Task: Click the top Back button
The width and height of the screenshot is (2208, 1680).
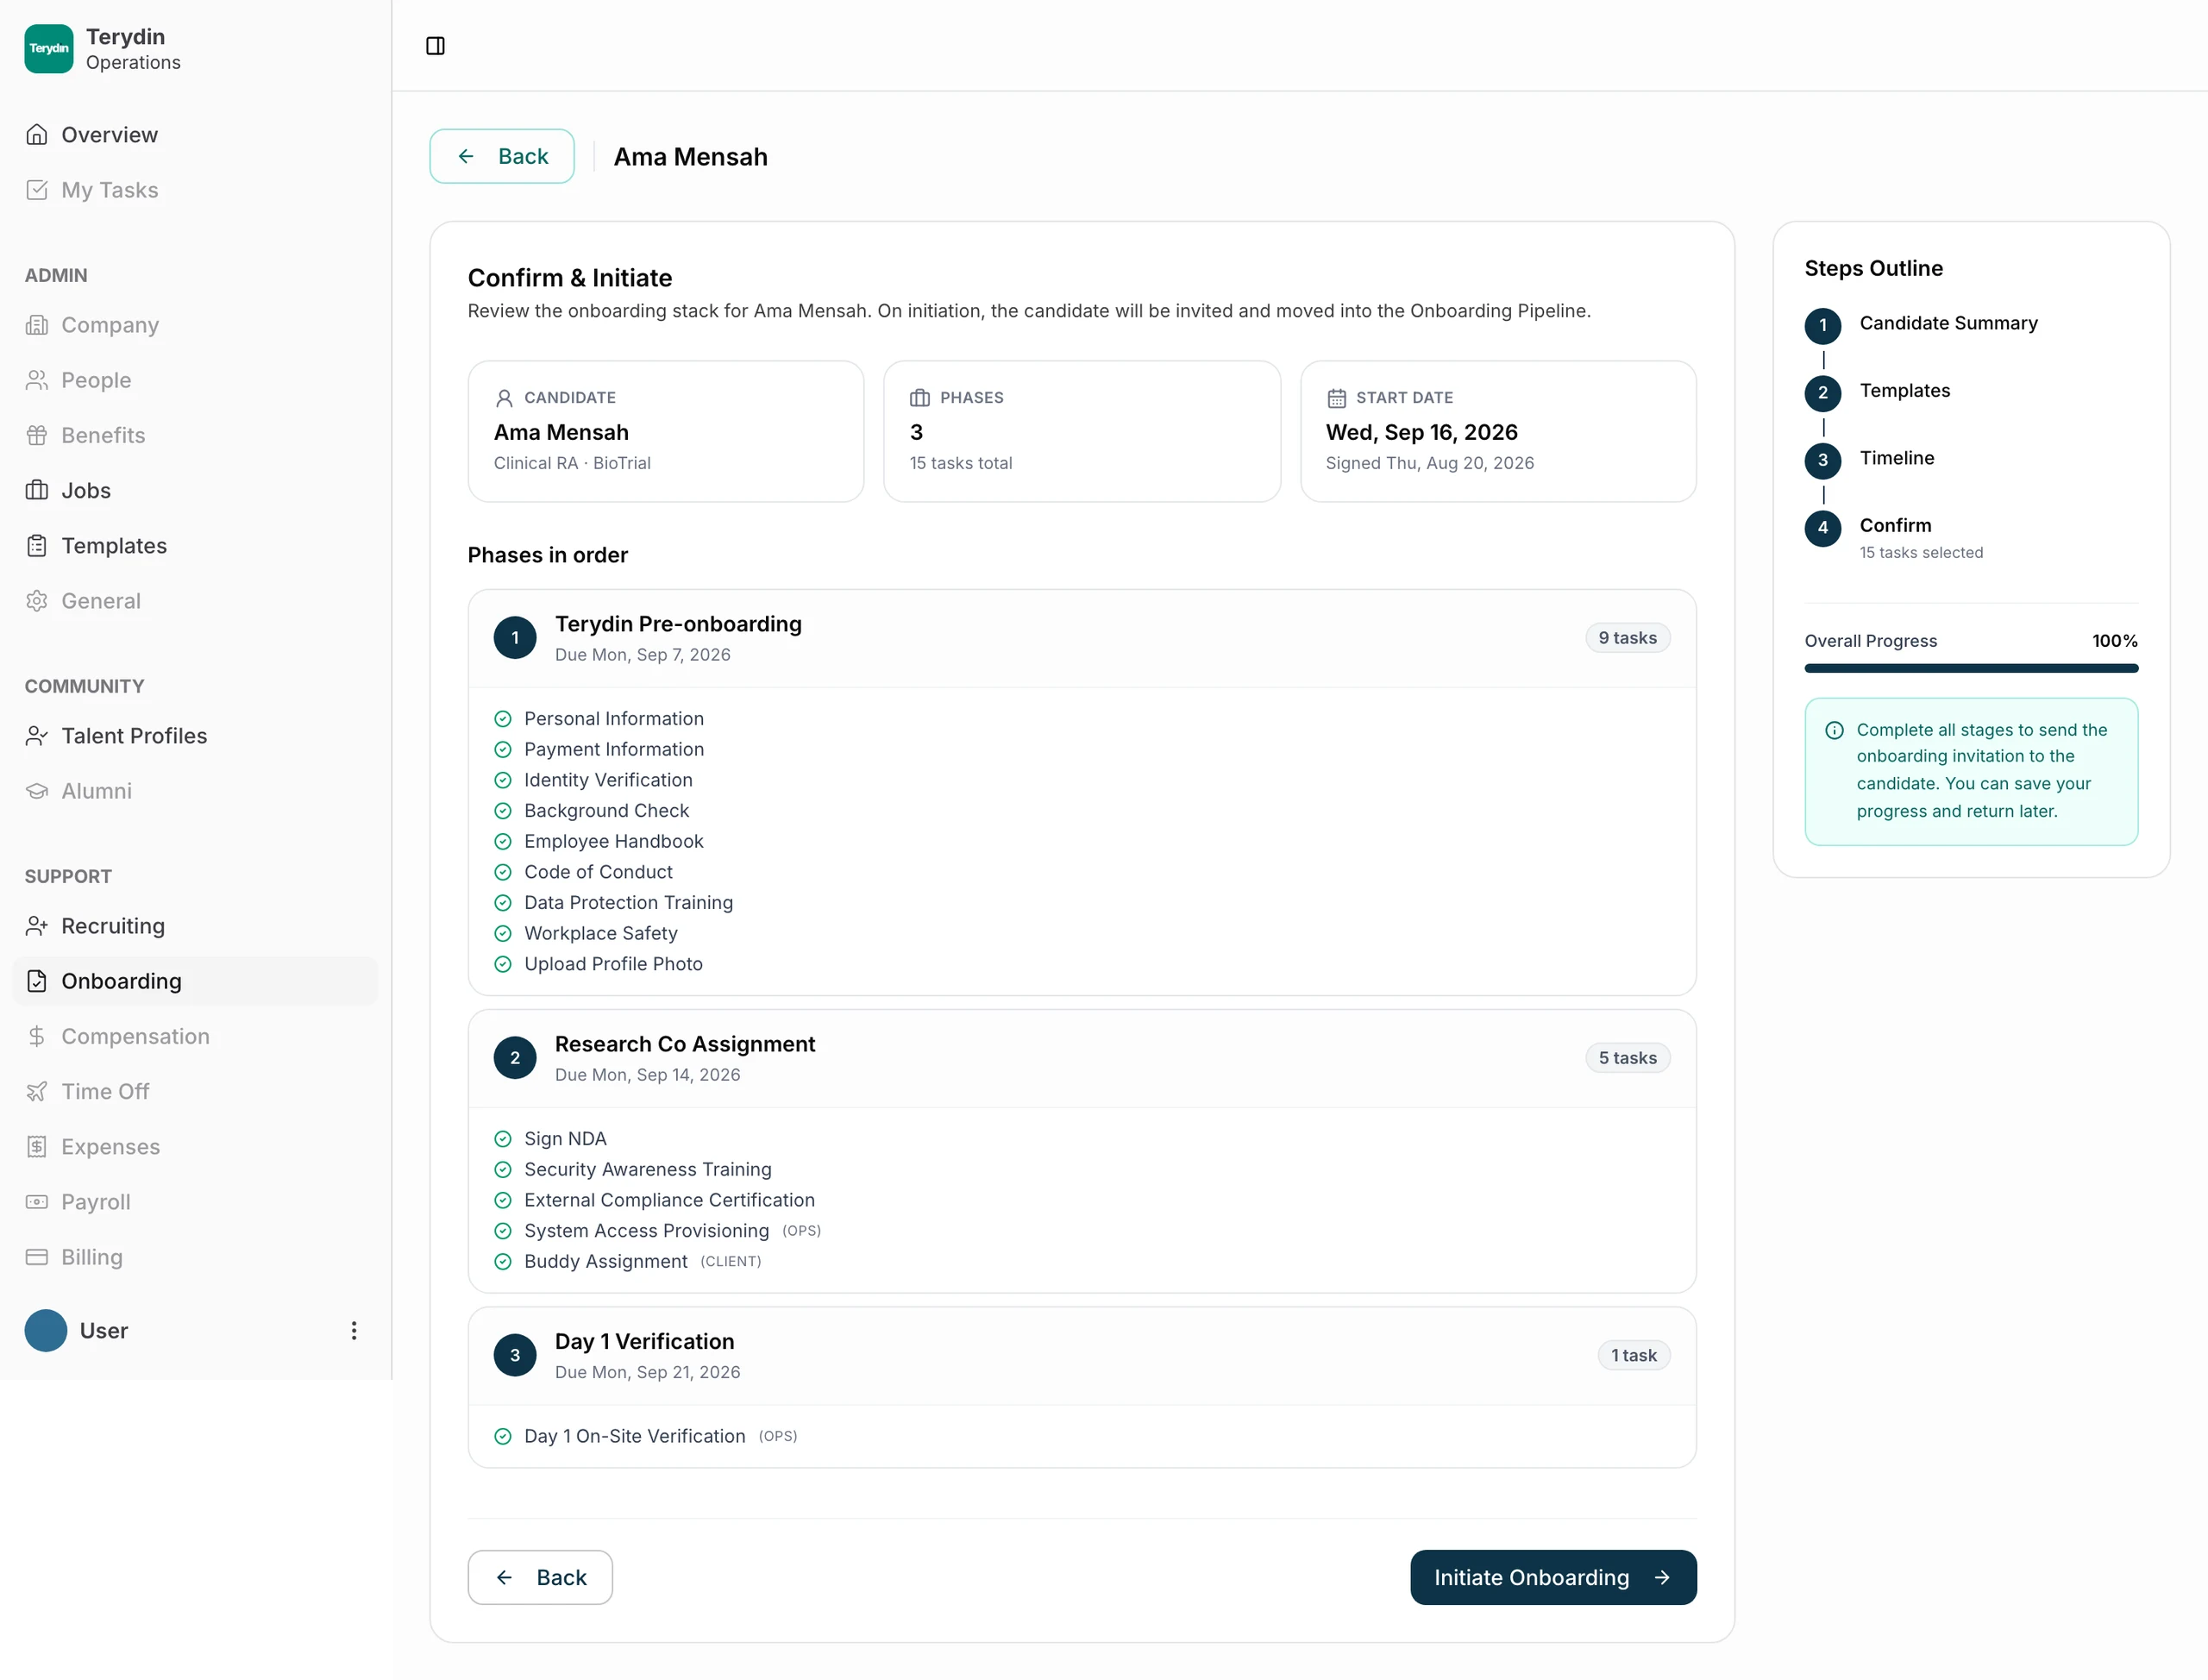Action: [x=502, y=156]
